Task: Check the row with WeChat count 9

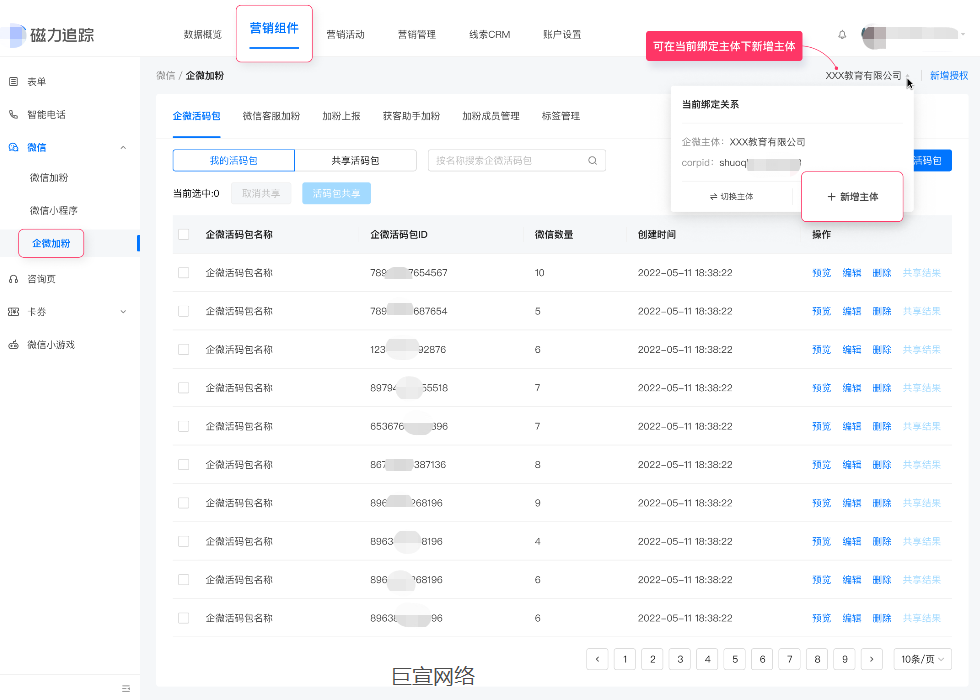Action: point(183,503)
